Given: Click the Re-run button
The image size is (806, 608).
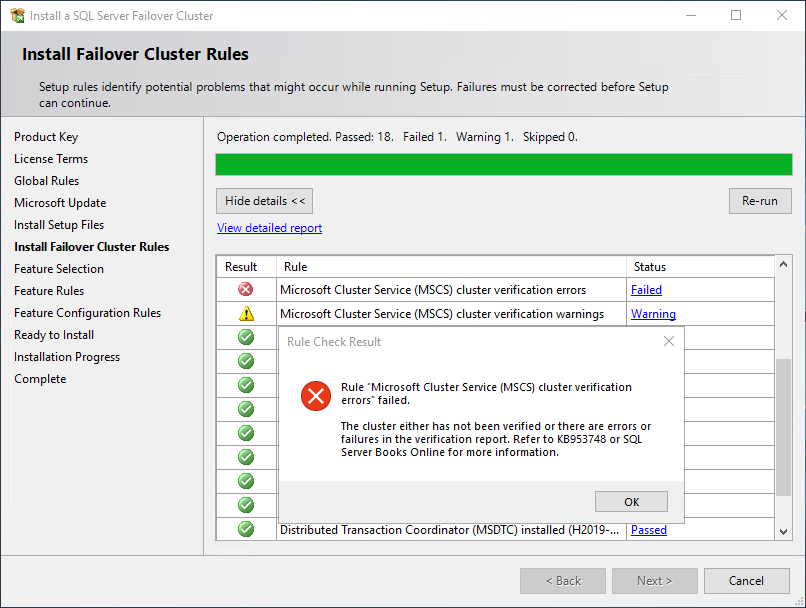Looking at the screenshot, I should 760,201.
